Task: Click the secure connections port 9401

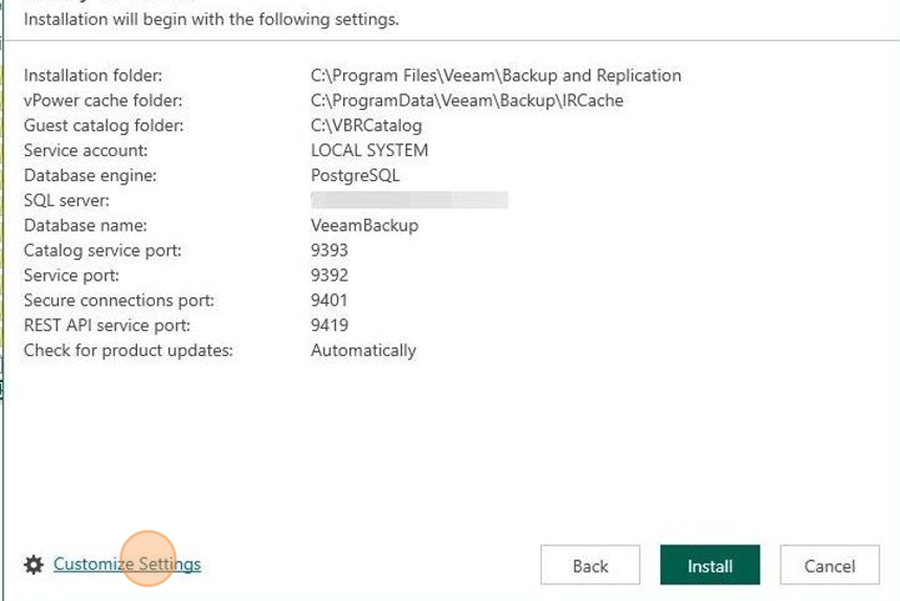Action: pos(329,300)
